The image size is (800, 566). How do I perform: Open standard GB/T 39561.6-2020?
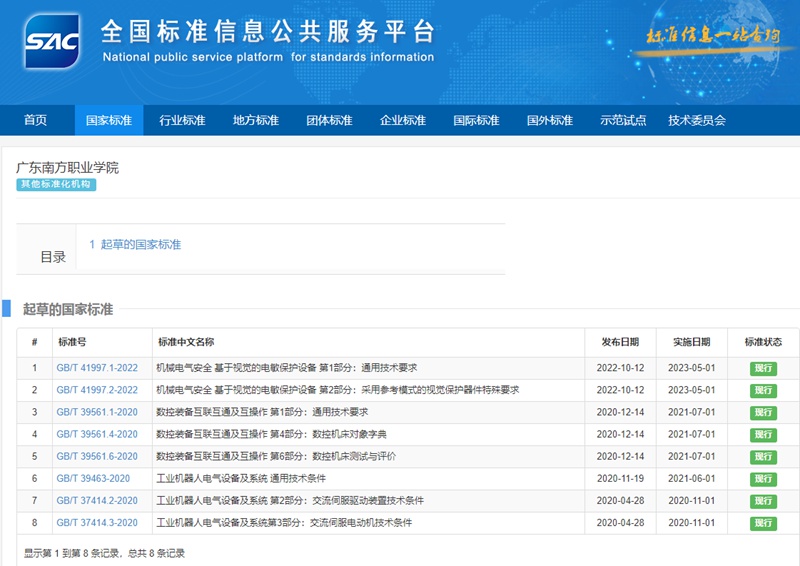(97, 456)
